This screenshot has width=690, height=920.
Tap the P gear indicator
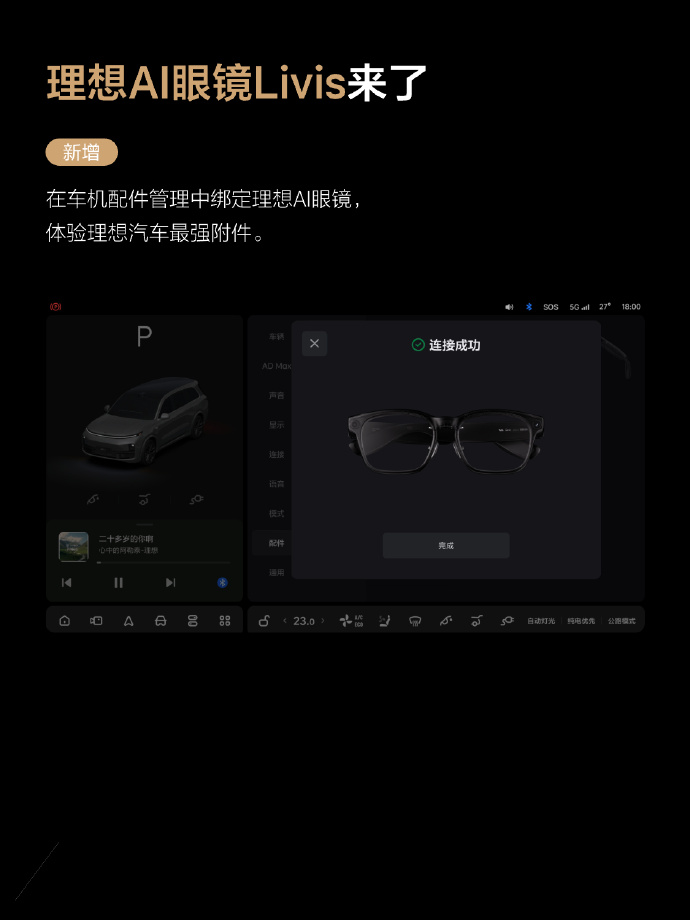144,337
